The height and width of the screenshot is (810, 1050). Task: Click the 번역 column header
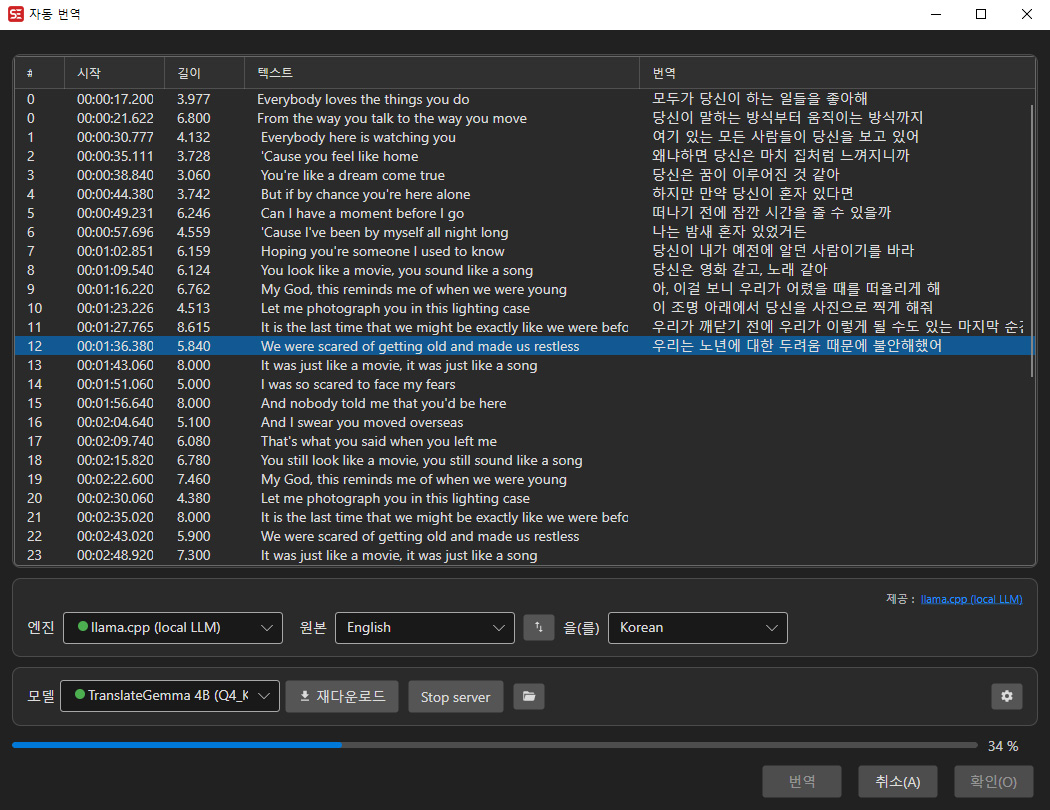point(837,73)
